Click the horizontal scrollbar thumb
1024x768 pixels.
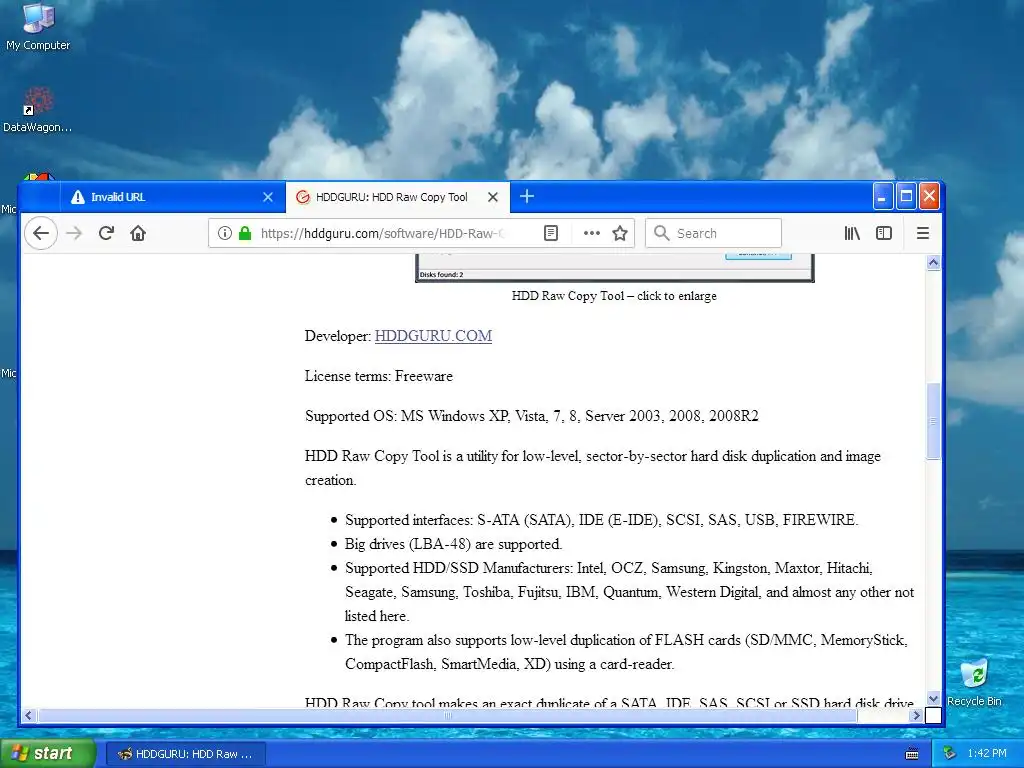(x=447, y=715)
